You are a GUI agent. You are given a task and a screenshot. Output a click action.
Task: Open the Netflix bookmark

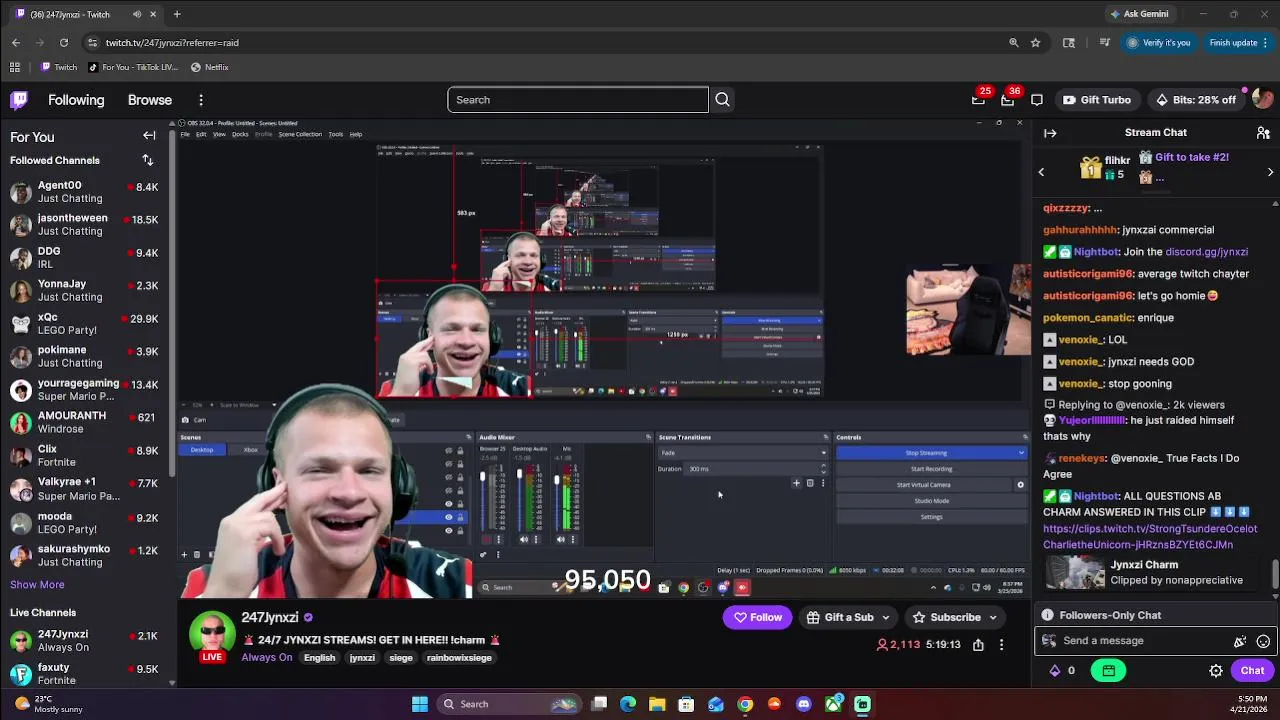tap(210, 67)
